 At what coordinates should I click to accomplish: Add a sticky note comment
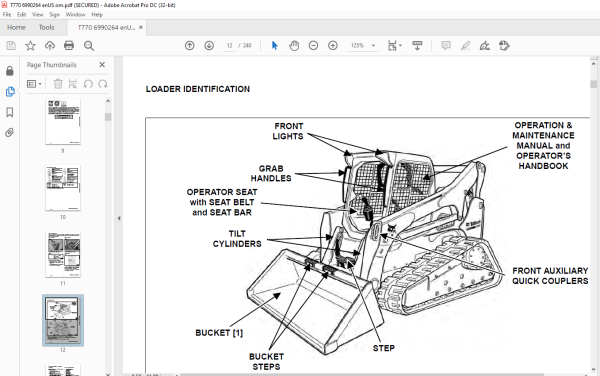(446, 46)
